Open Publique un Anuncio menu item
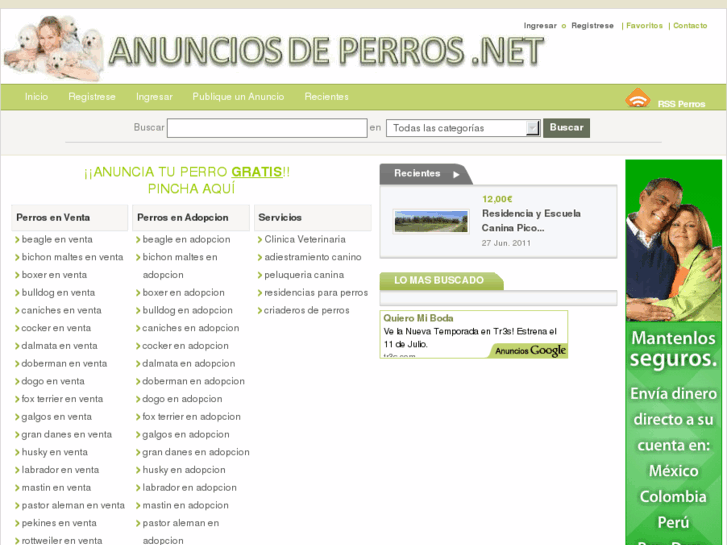 (x=238, y=96)
